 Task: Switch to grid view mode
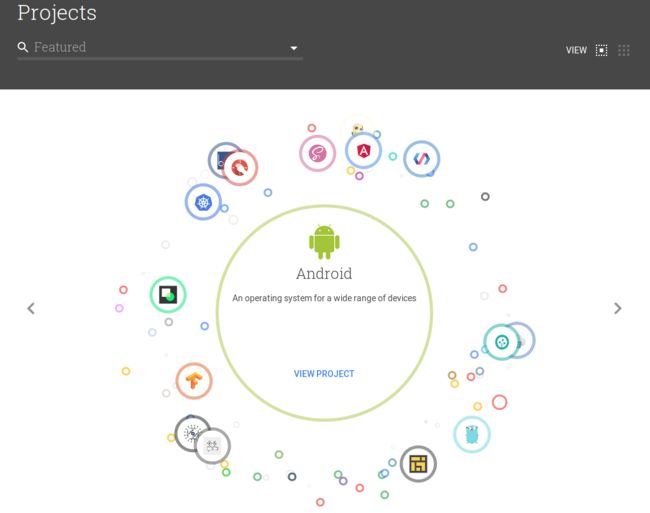(x=624, y=50)
